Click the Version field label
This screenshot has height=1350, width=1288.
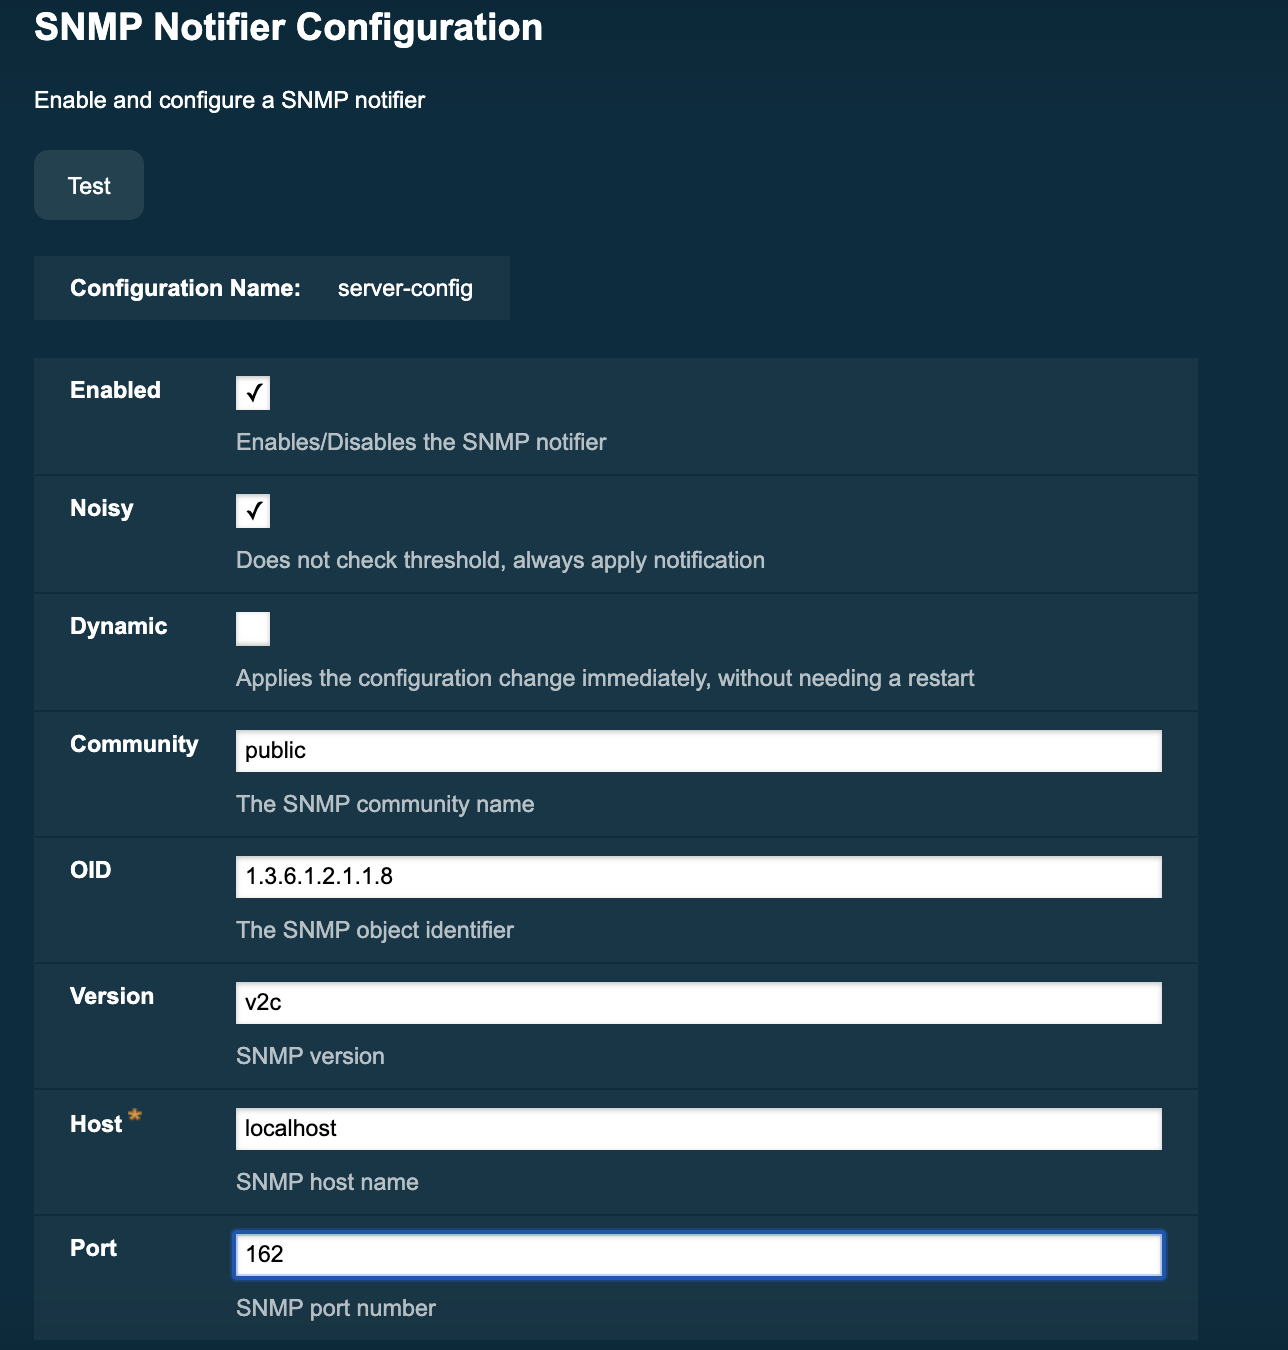tap(111, 996)
